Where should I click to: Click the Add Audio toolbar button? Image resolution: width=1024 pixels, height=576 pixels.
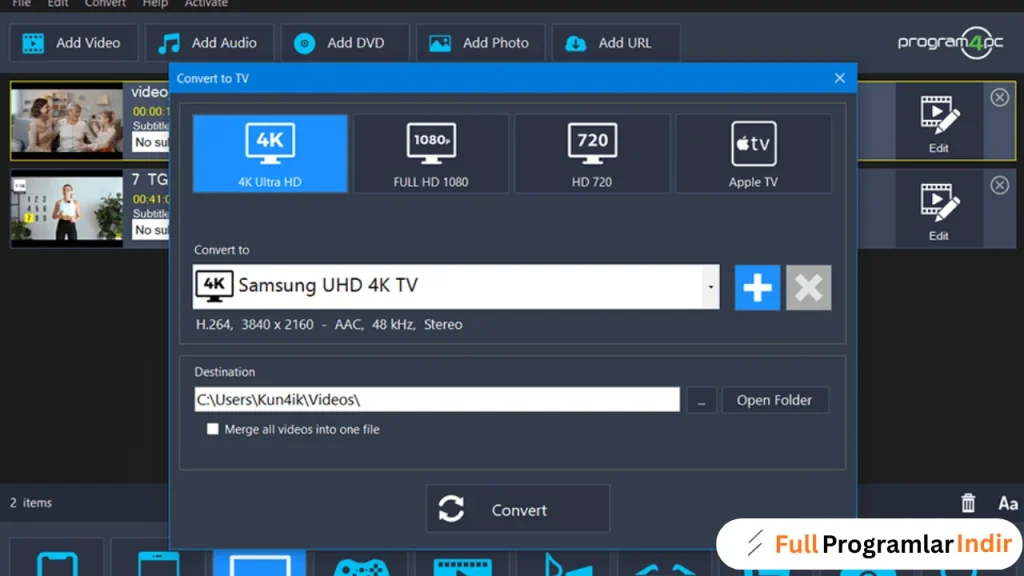coord(209,43)
